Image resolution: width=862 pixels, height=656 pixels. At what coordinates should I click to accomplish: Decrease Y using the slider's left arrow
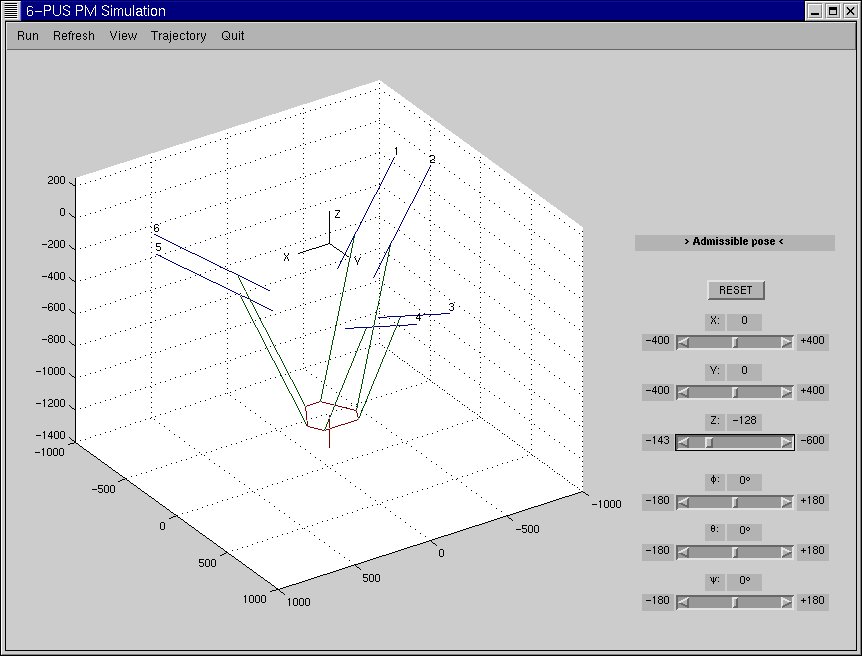[684, 391]
